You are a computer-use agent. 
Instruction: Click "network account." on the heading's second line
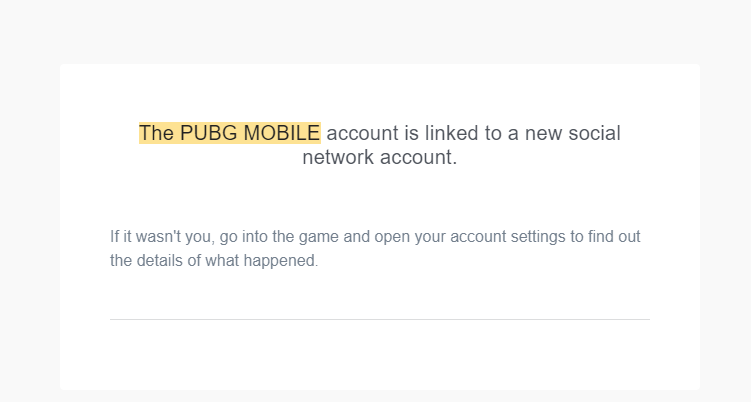[379, 158]
